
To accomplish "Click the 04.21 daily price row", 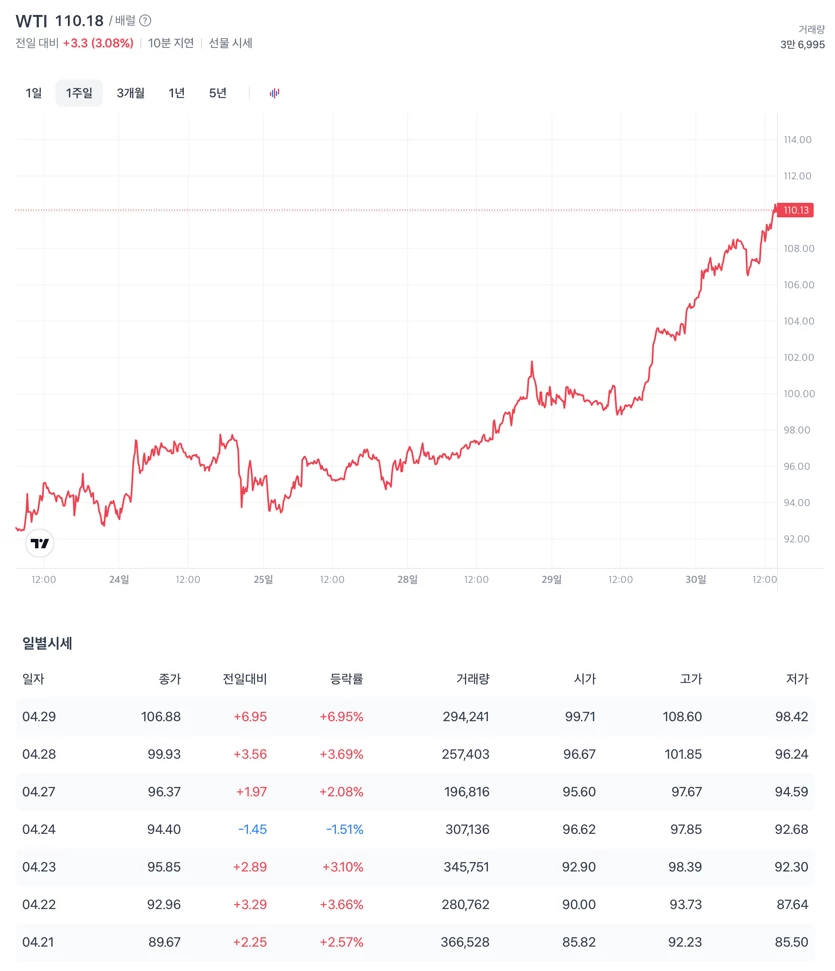I will (x=415, y=942).
